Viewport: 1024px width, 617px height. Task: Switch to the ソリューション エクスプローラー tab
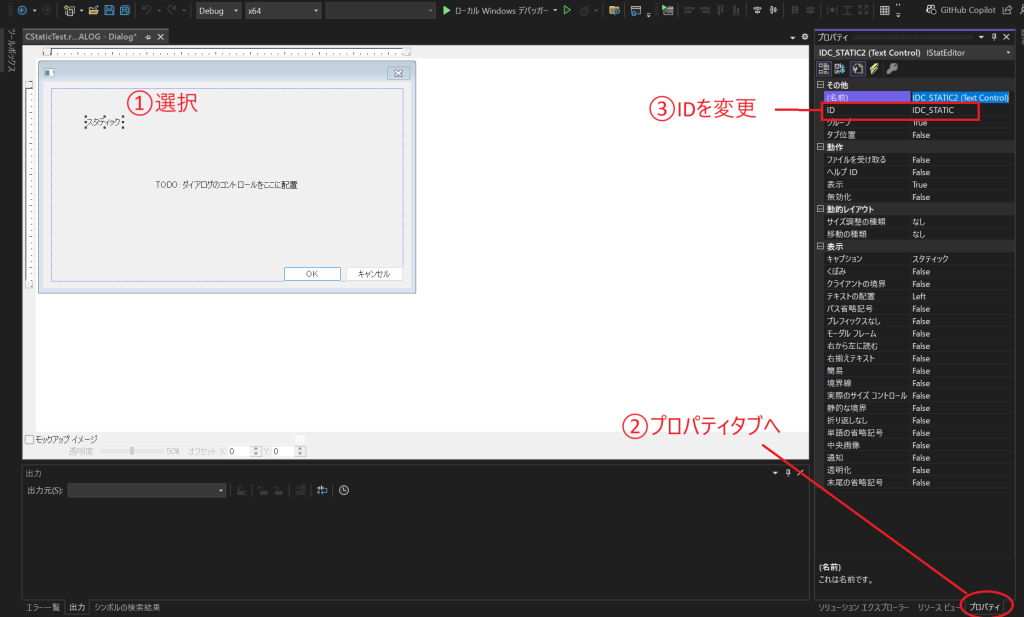[863, 607]
